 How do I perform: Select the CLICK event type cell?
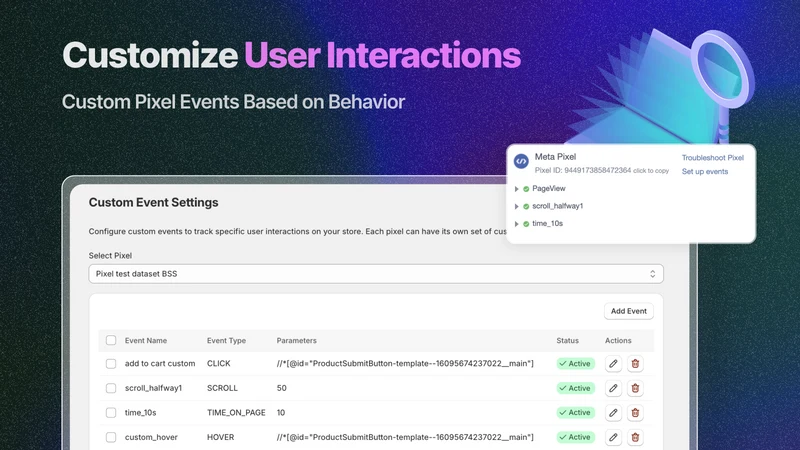point(218,363)
